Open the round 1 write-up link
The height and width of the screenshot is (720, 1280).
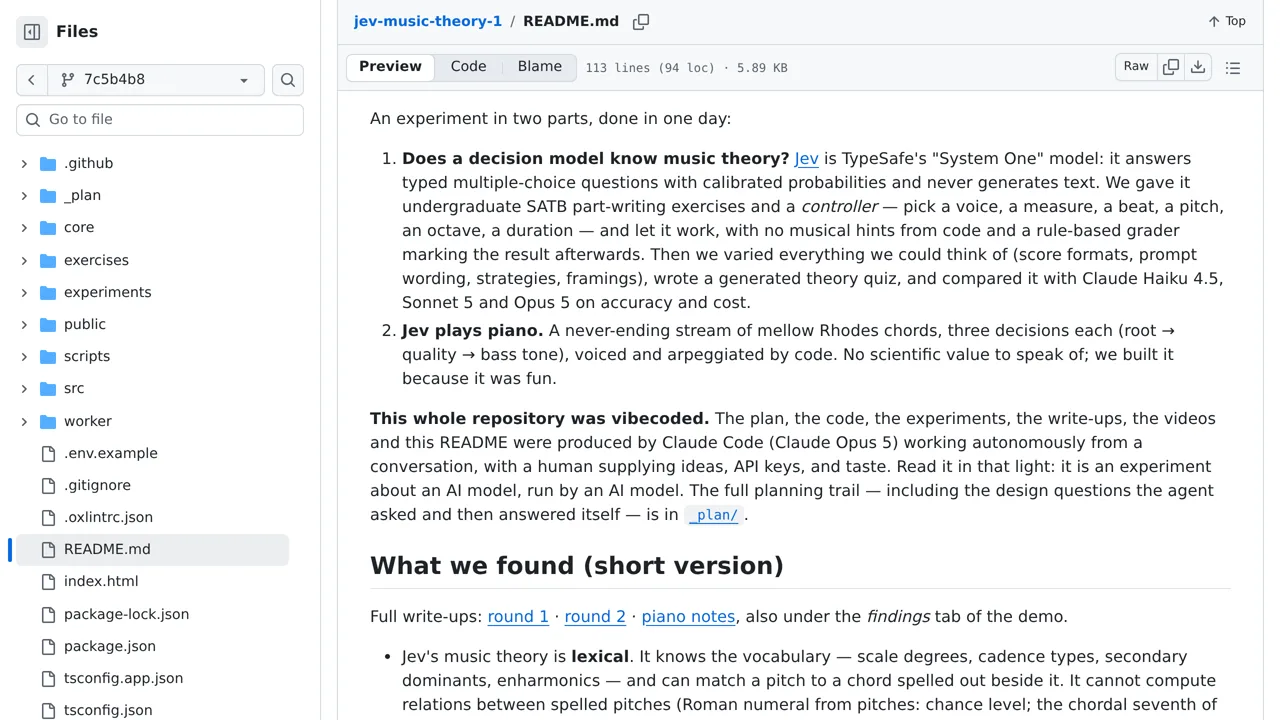(518, 617)
